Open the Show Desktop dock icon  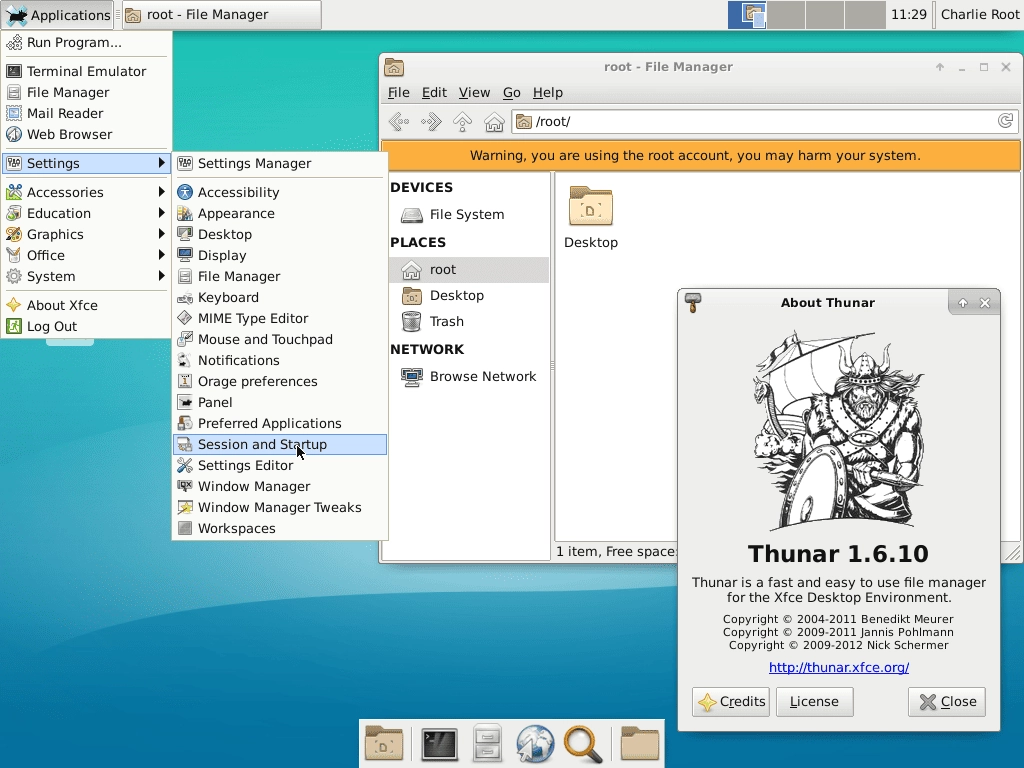tap(384, 744)
